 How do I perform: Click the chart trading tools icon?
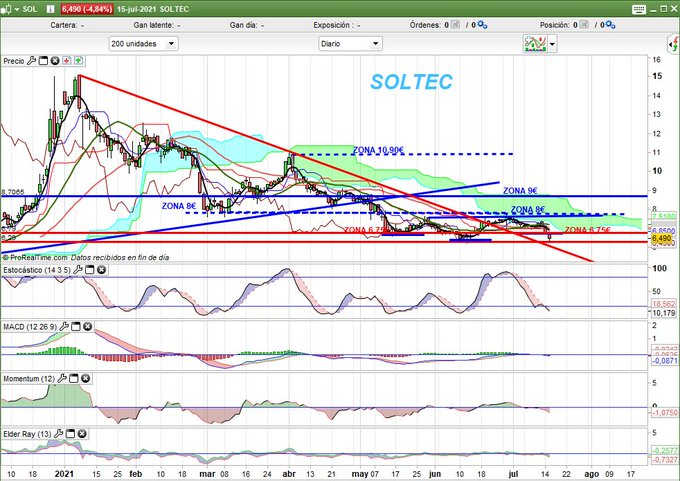click(535, 44)
